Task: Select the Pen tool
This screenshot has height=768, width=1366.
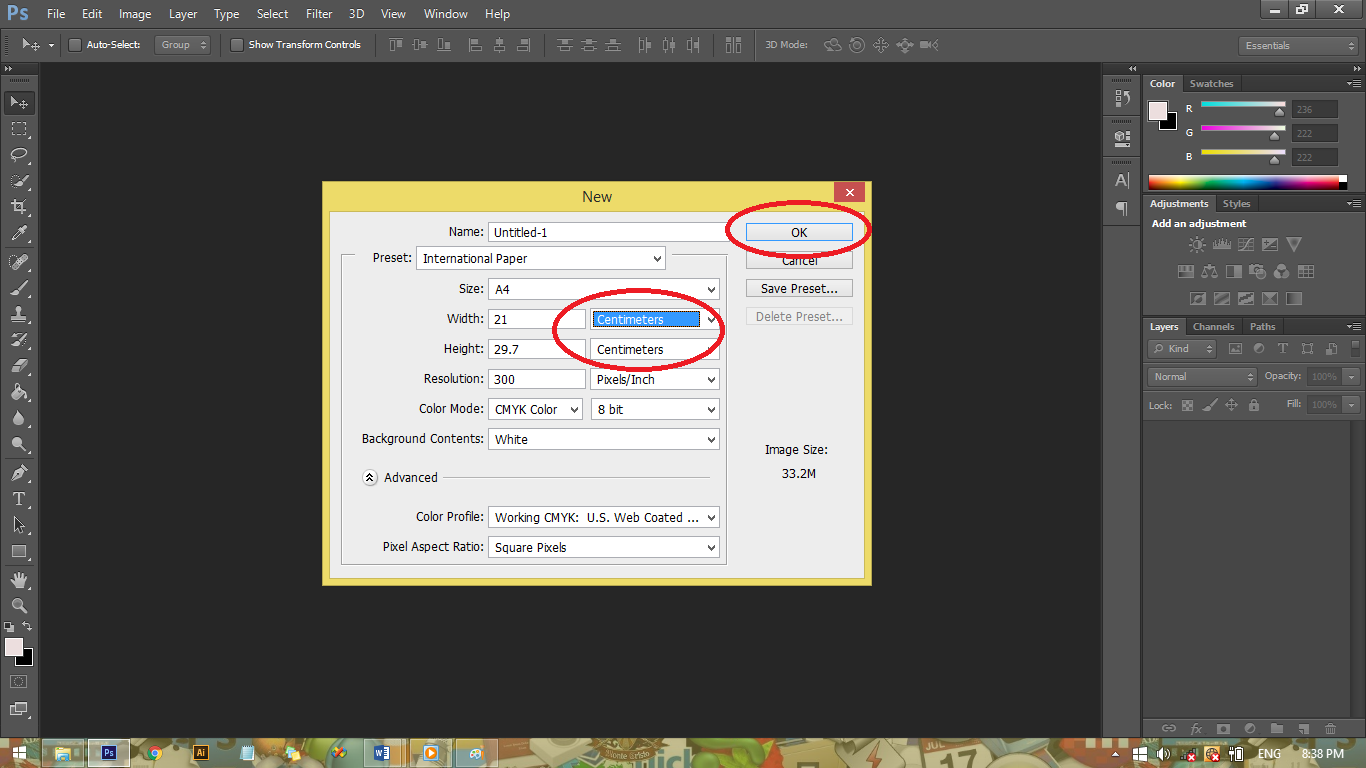Action: point(19,472)
